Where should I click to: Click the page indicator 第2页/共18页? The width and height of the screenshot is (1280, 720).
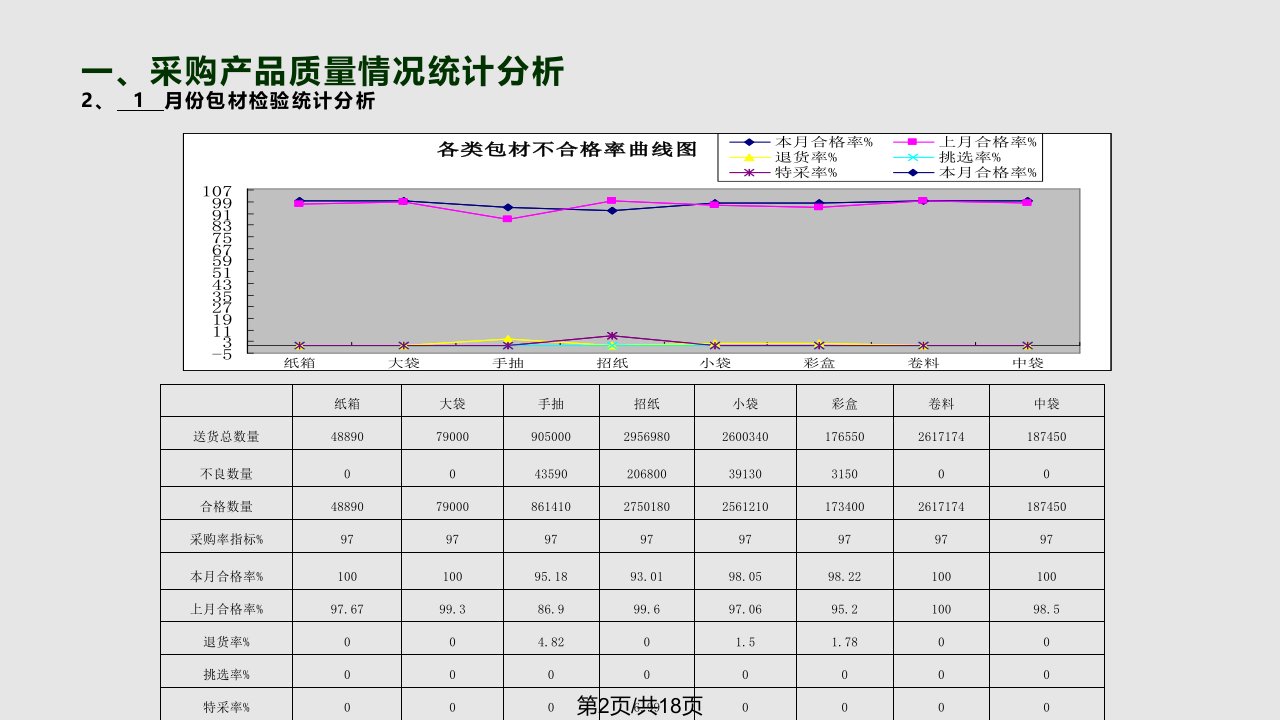pos(639,706)
